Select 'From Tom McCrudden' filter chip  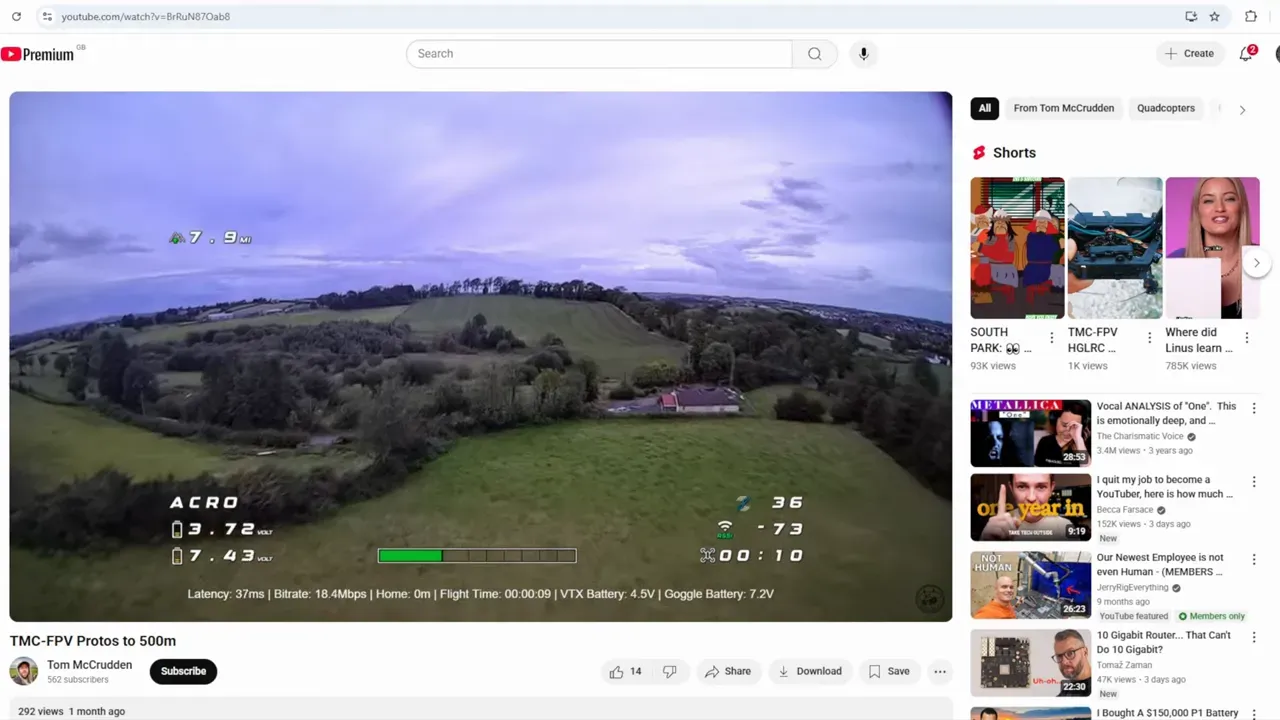tap(1063, 108)
